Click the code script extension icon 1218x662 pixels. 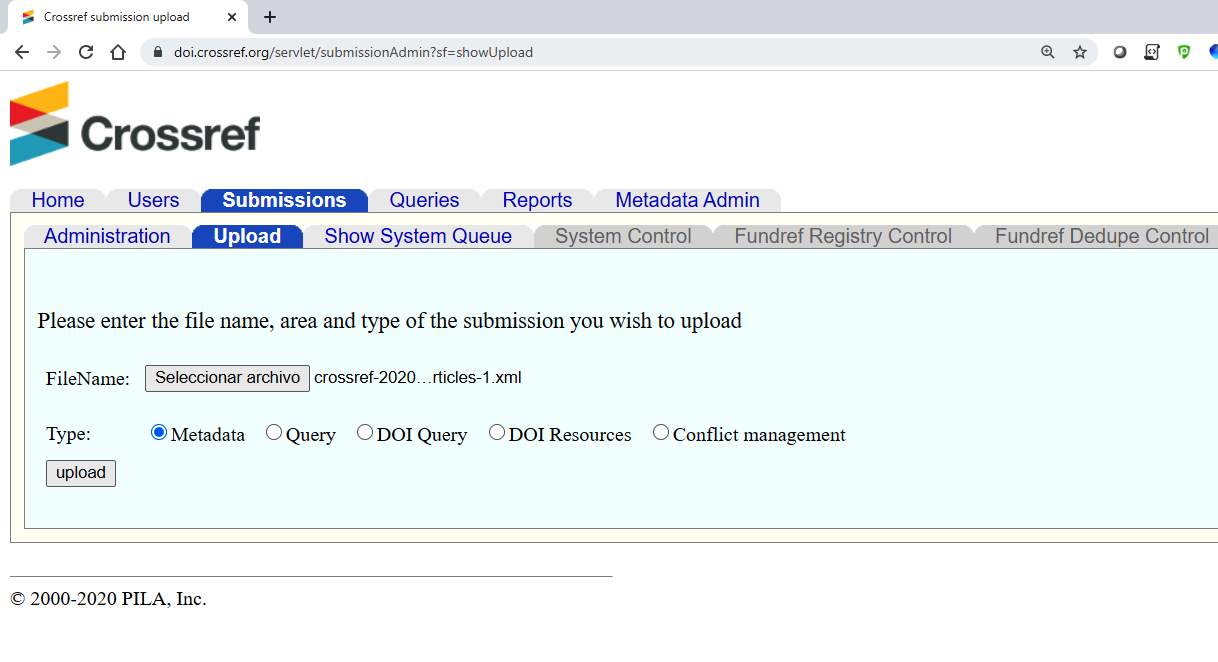pos(1152,51)
